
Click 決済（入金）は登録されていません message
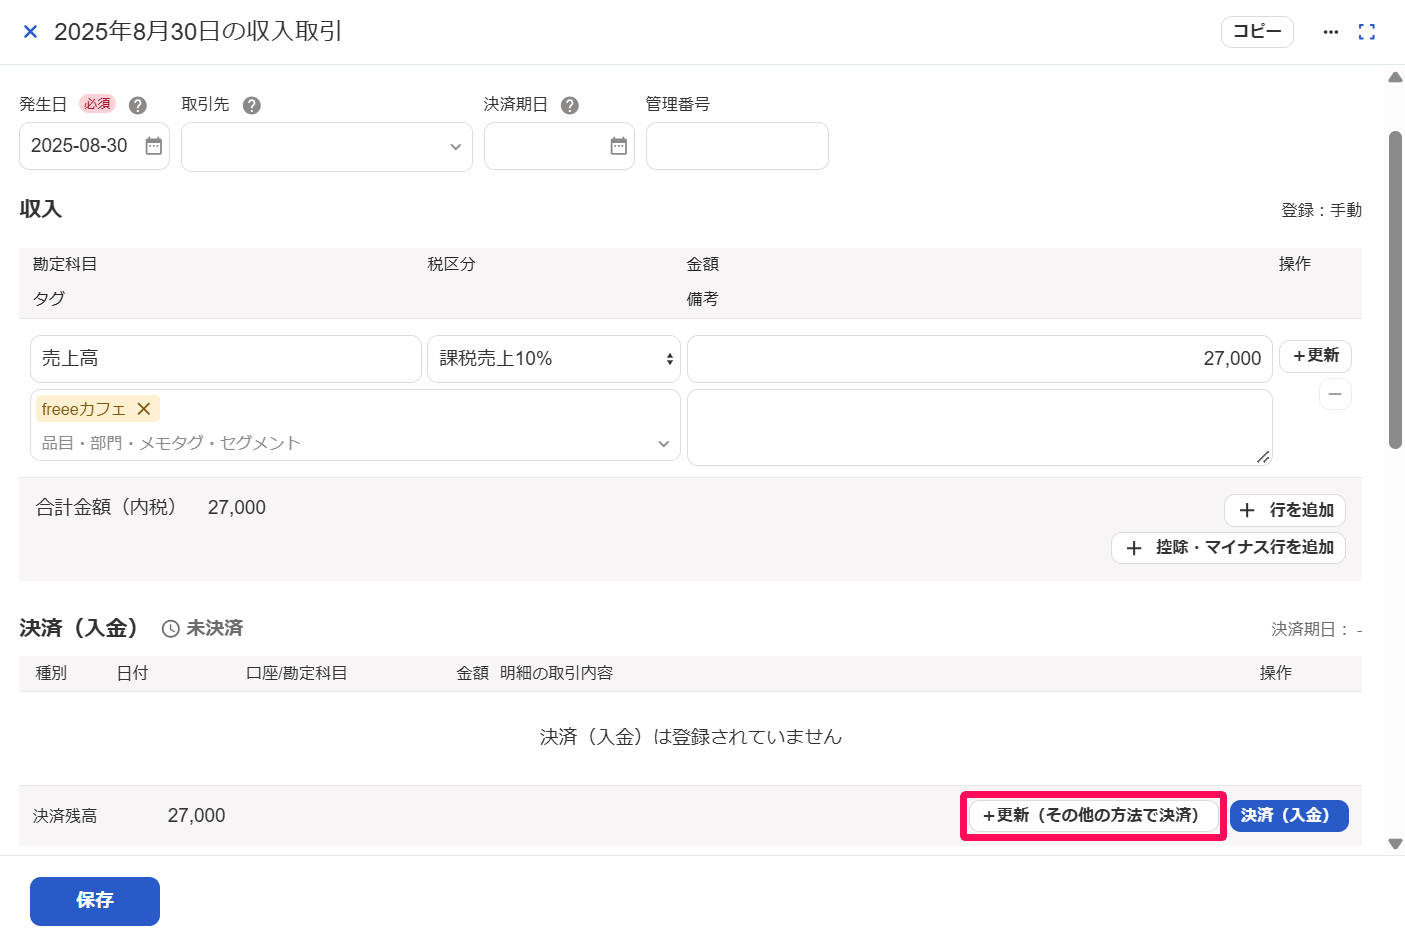(x=691, y=737)
